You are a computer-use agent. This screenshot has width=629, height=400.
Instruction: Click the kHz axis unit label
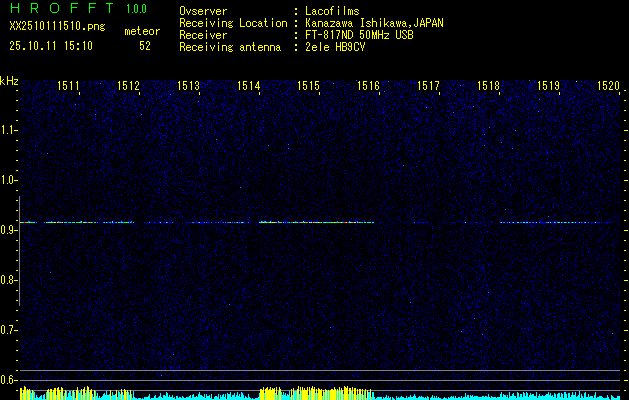9,81
